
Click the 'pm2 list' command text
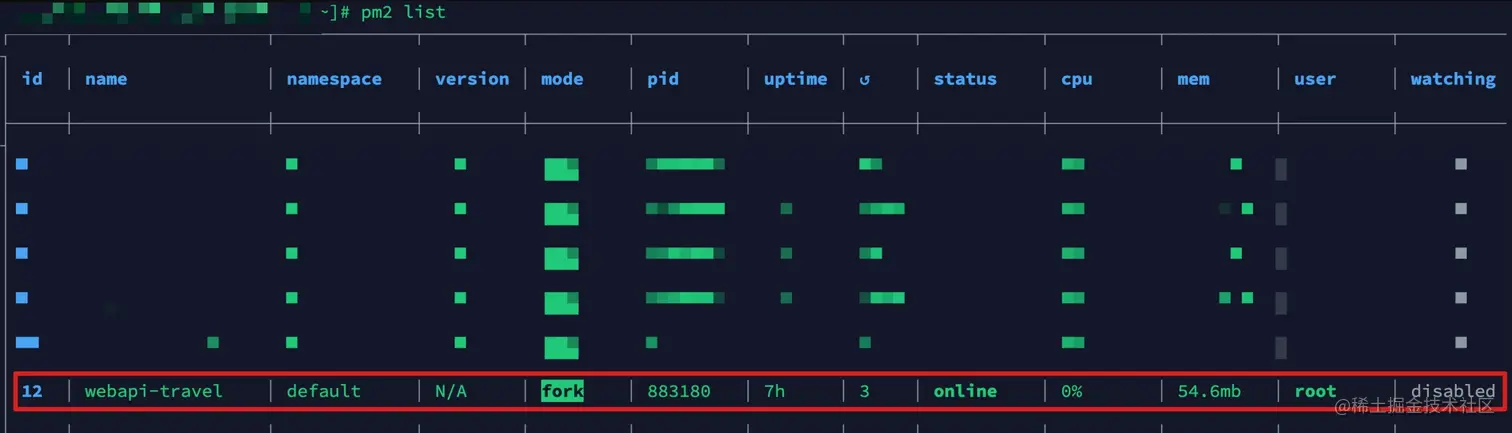point(403,12)
